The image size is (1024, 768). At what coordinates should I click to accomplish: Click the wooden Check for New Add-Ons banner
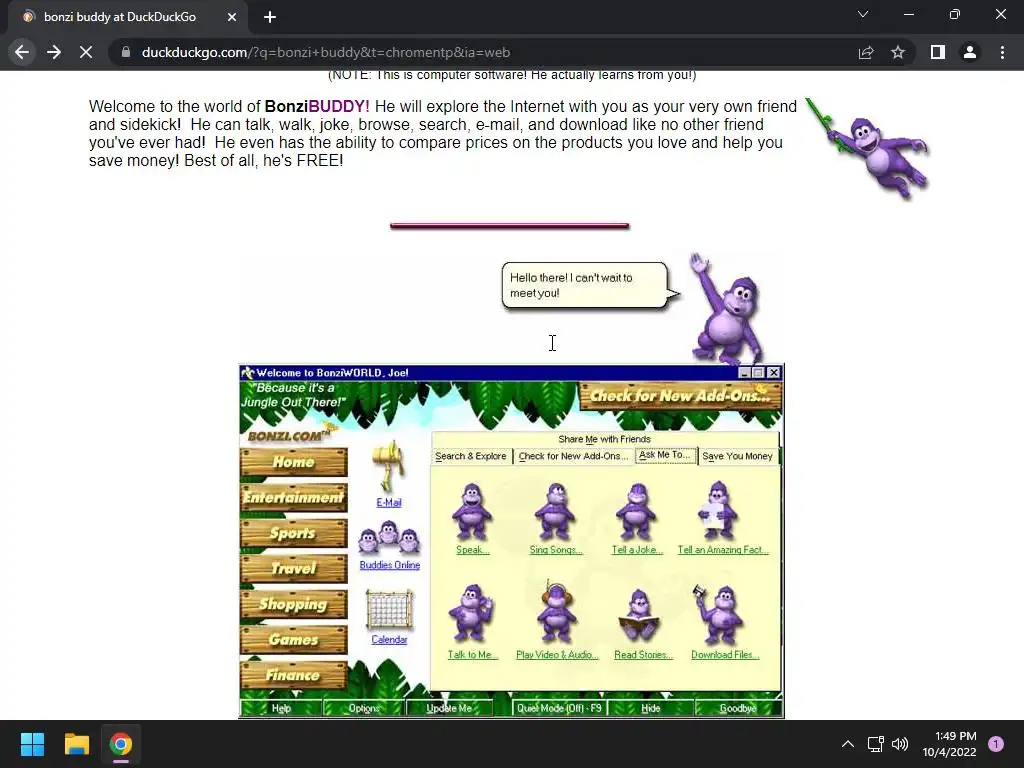(x=680, y=396)
